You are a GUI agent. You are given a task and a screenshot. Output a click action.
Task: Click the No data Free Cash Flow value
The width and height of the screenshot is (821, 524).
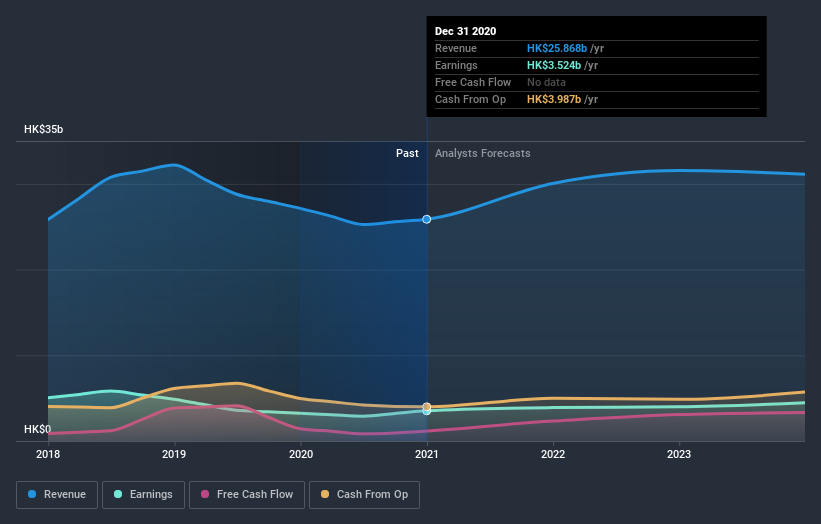pyautogui.click(x=546, y=82)
